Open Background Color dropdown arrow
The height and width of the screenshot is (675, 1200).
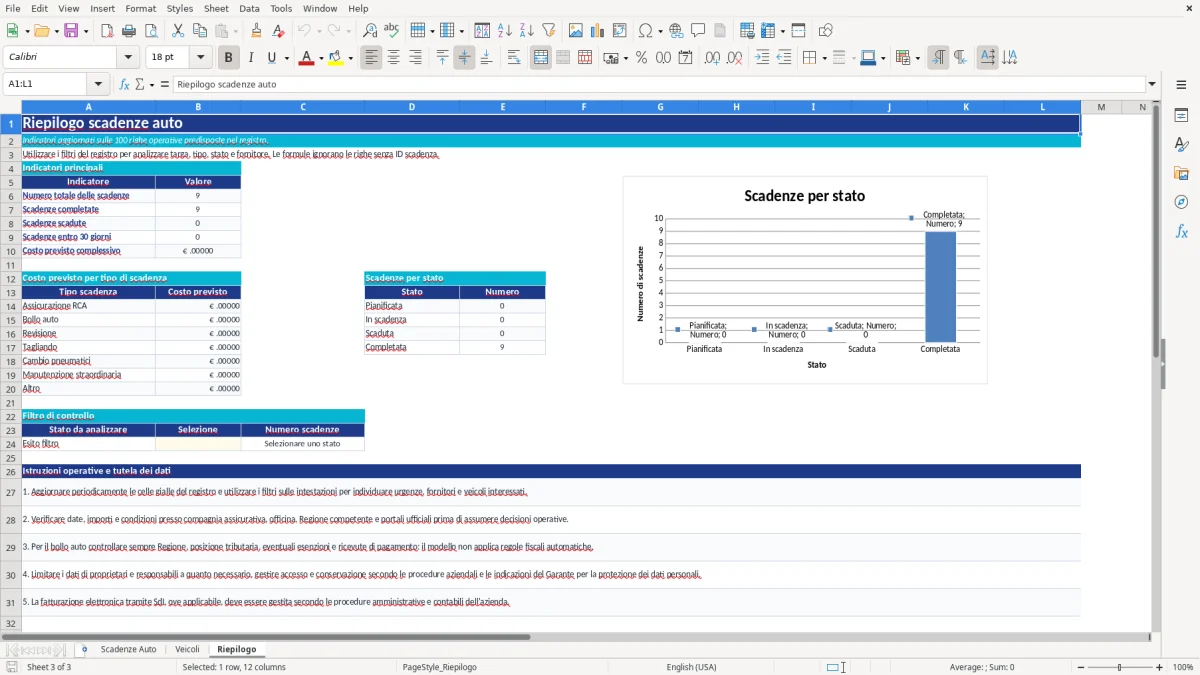pyautogui.click(x=350, y=58)
